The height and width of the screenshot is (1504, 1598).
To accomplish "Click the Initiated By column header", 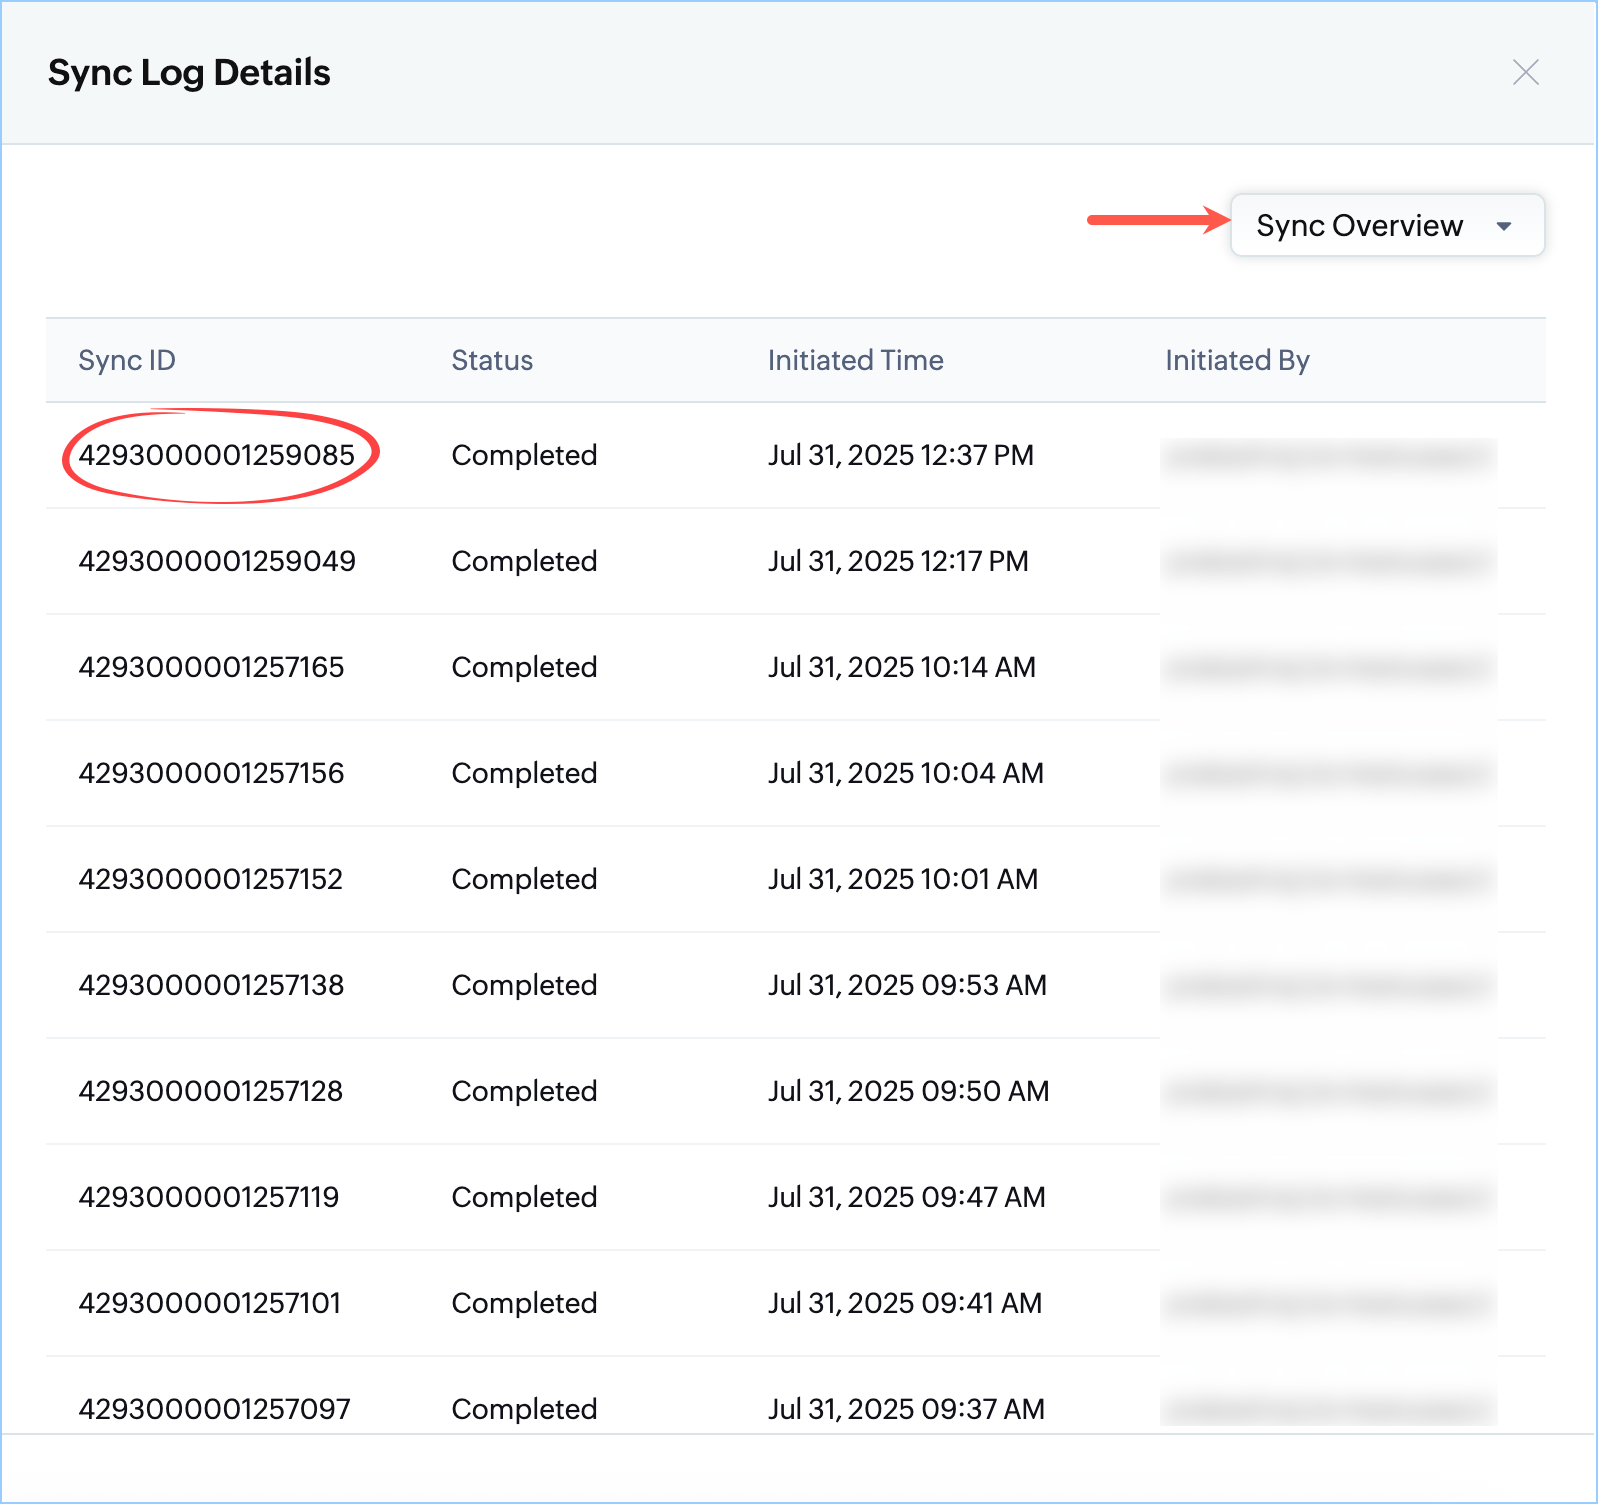I will click(1237, 360).
